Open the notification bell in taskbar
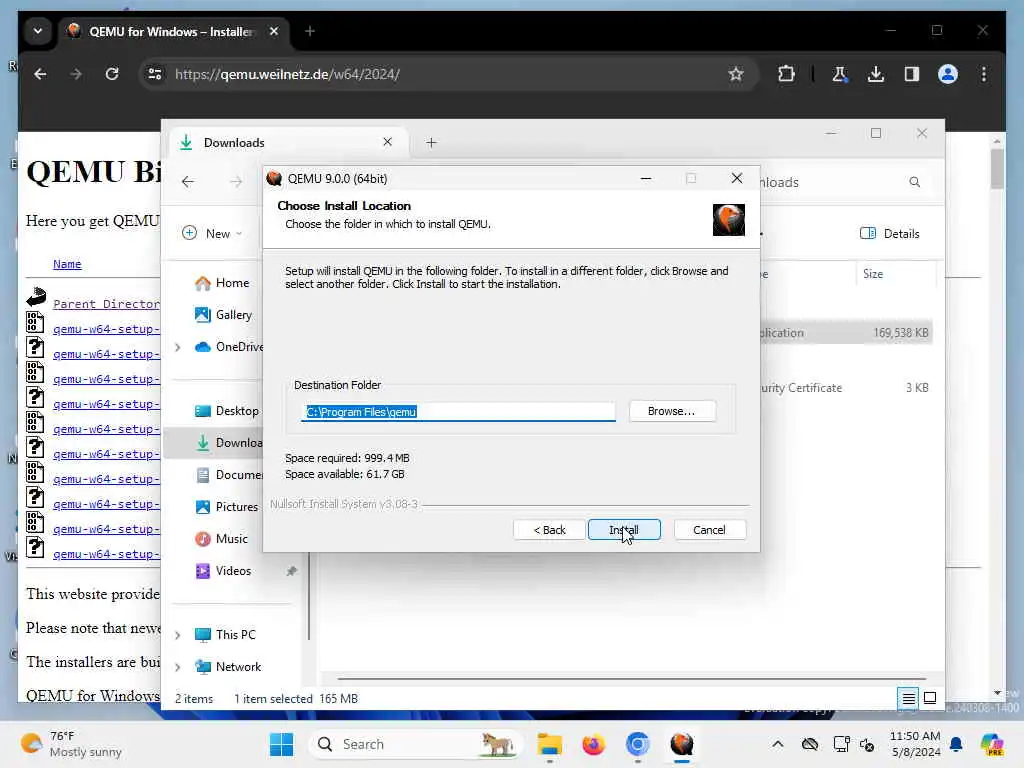 956,744
